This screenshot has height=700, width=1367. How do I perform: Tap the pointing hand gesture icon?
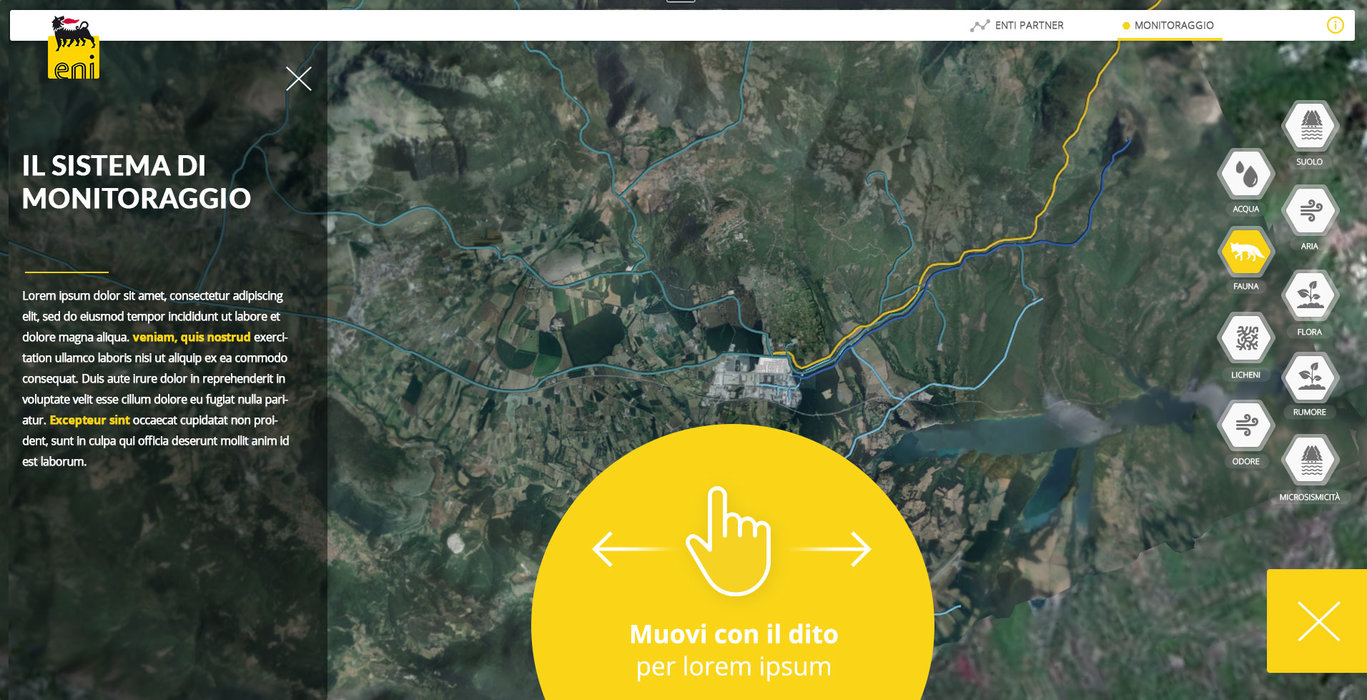(x=729, y=540)
